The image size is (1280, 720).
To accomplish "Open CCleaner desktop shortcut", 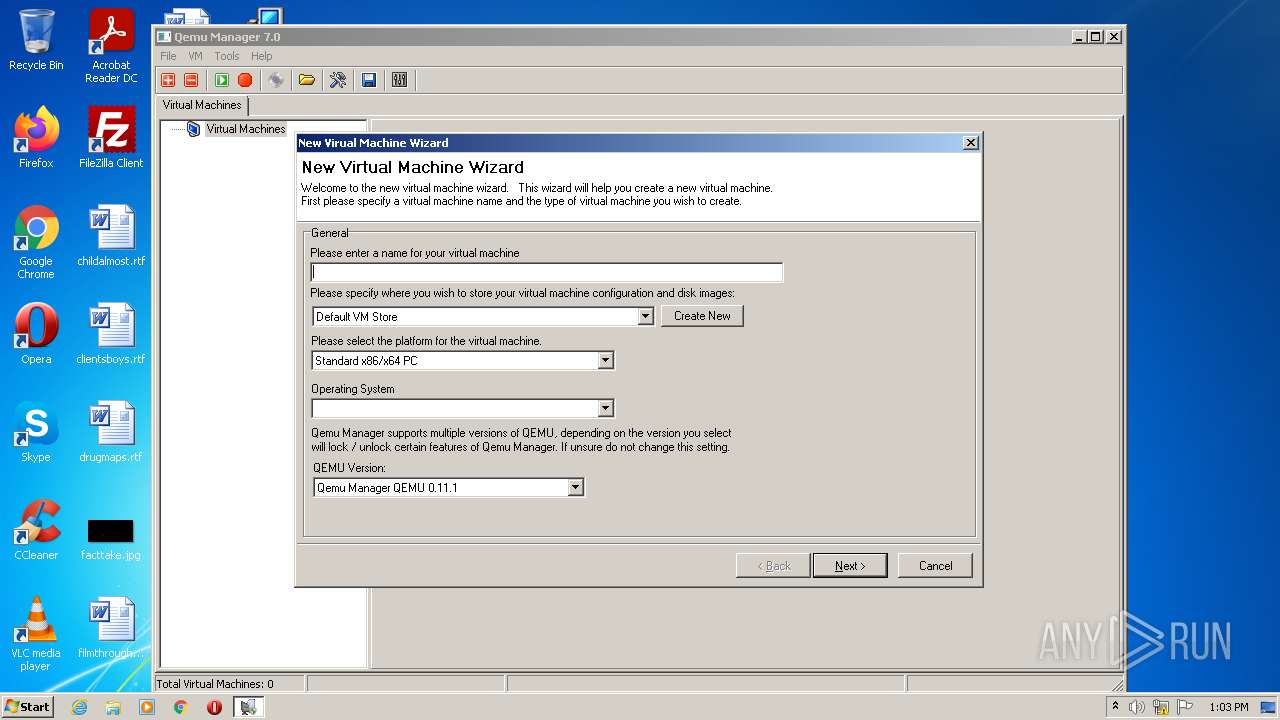I will pyautogui.click(x=36, y=531).
